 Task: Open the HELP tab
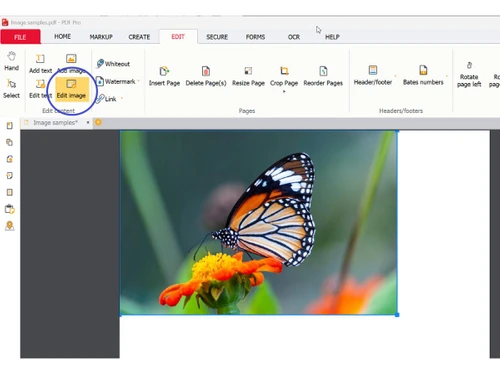click(332, 37)
